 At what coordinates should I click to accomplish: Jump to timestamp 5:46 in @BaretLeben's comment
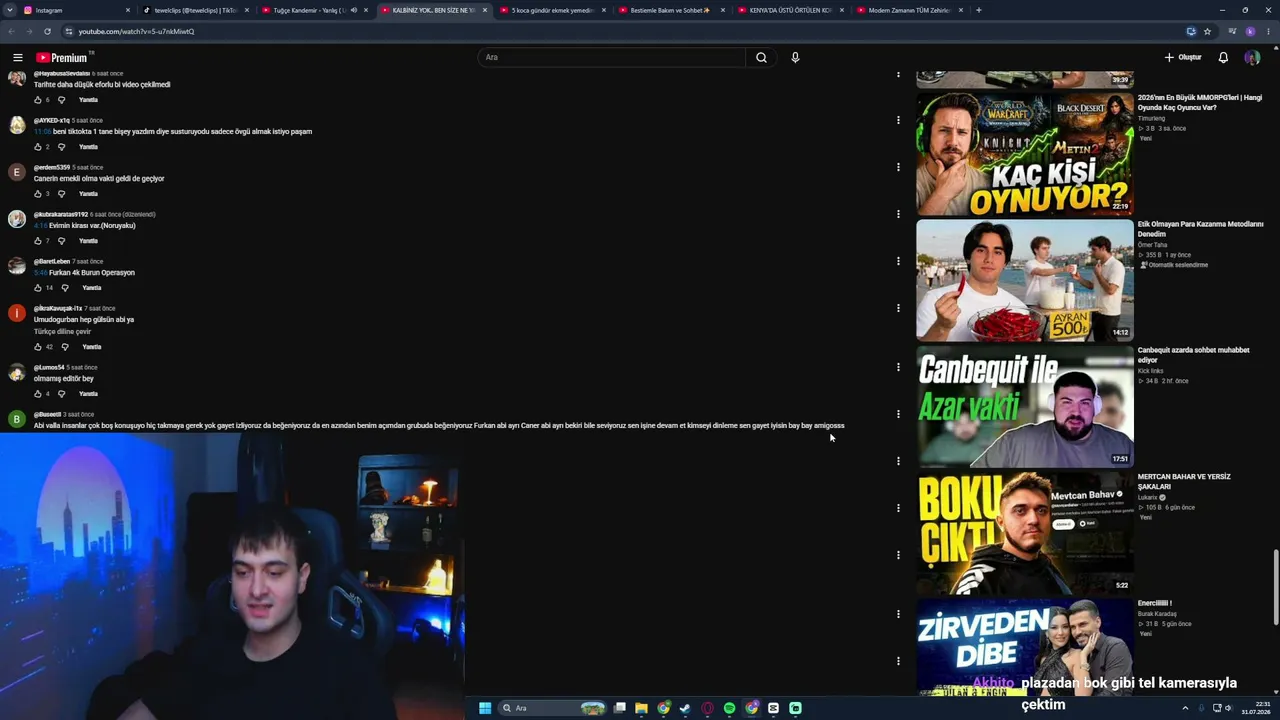pyautogui.click(x=41, y=273)
